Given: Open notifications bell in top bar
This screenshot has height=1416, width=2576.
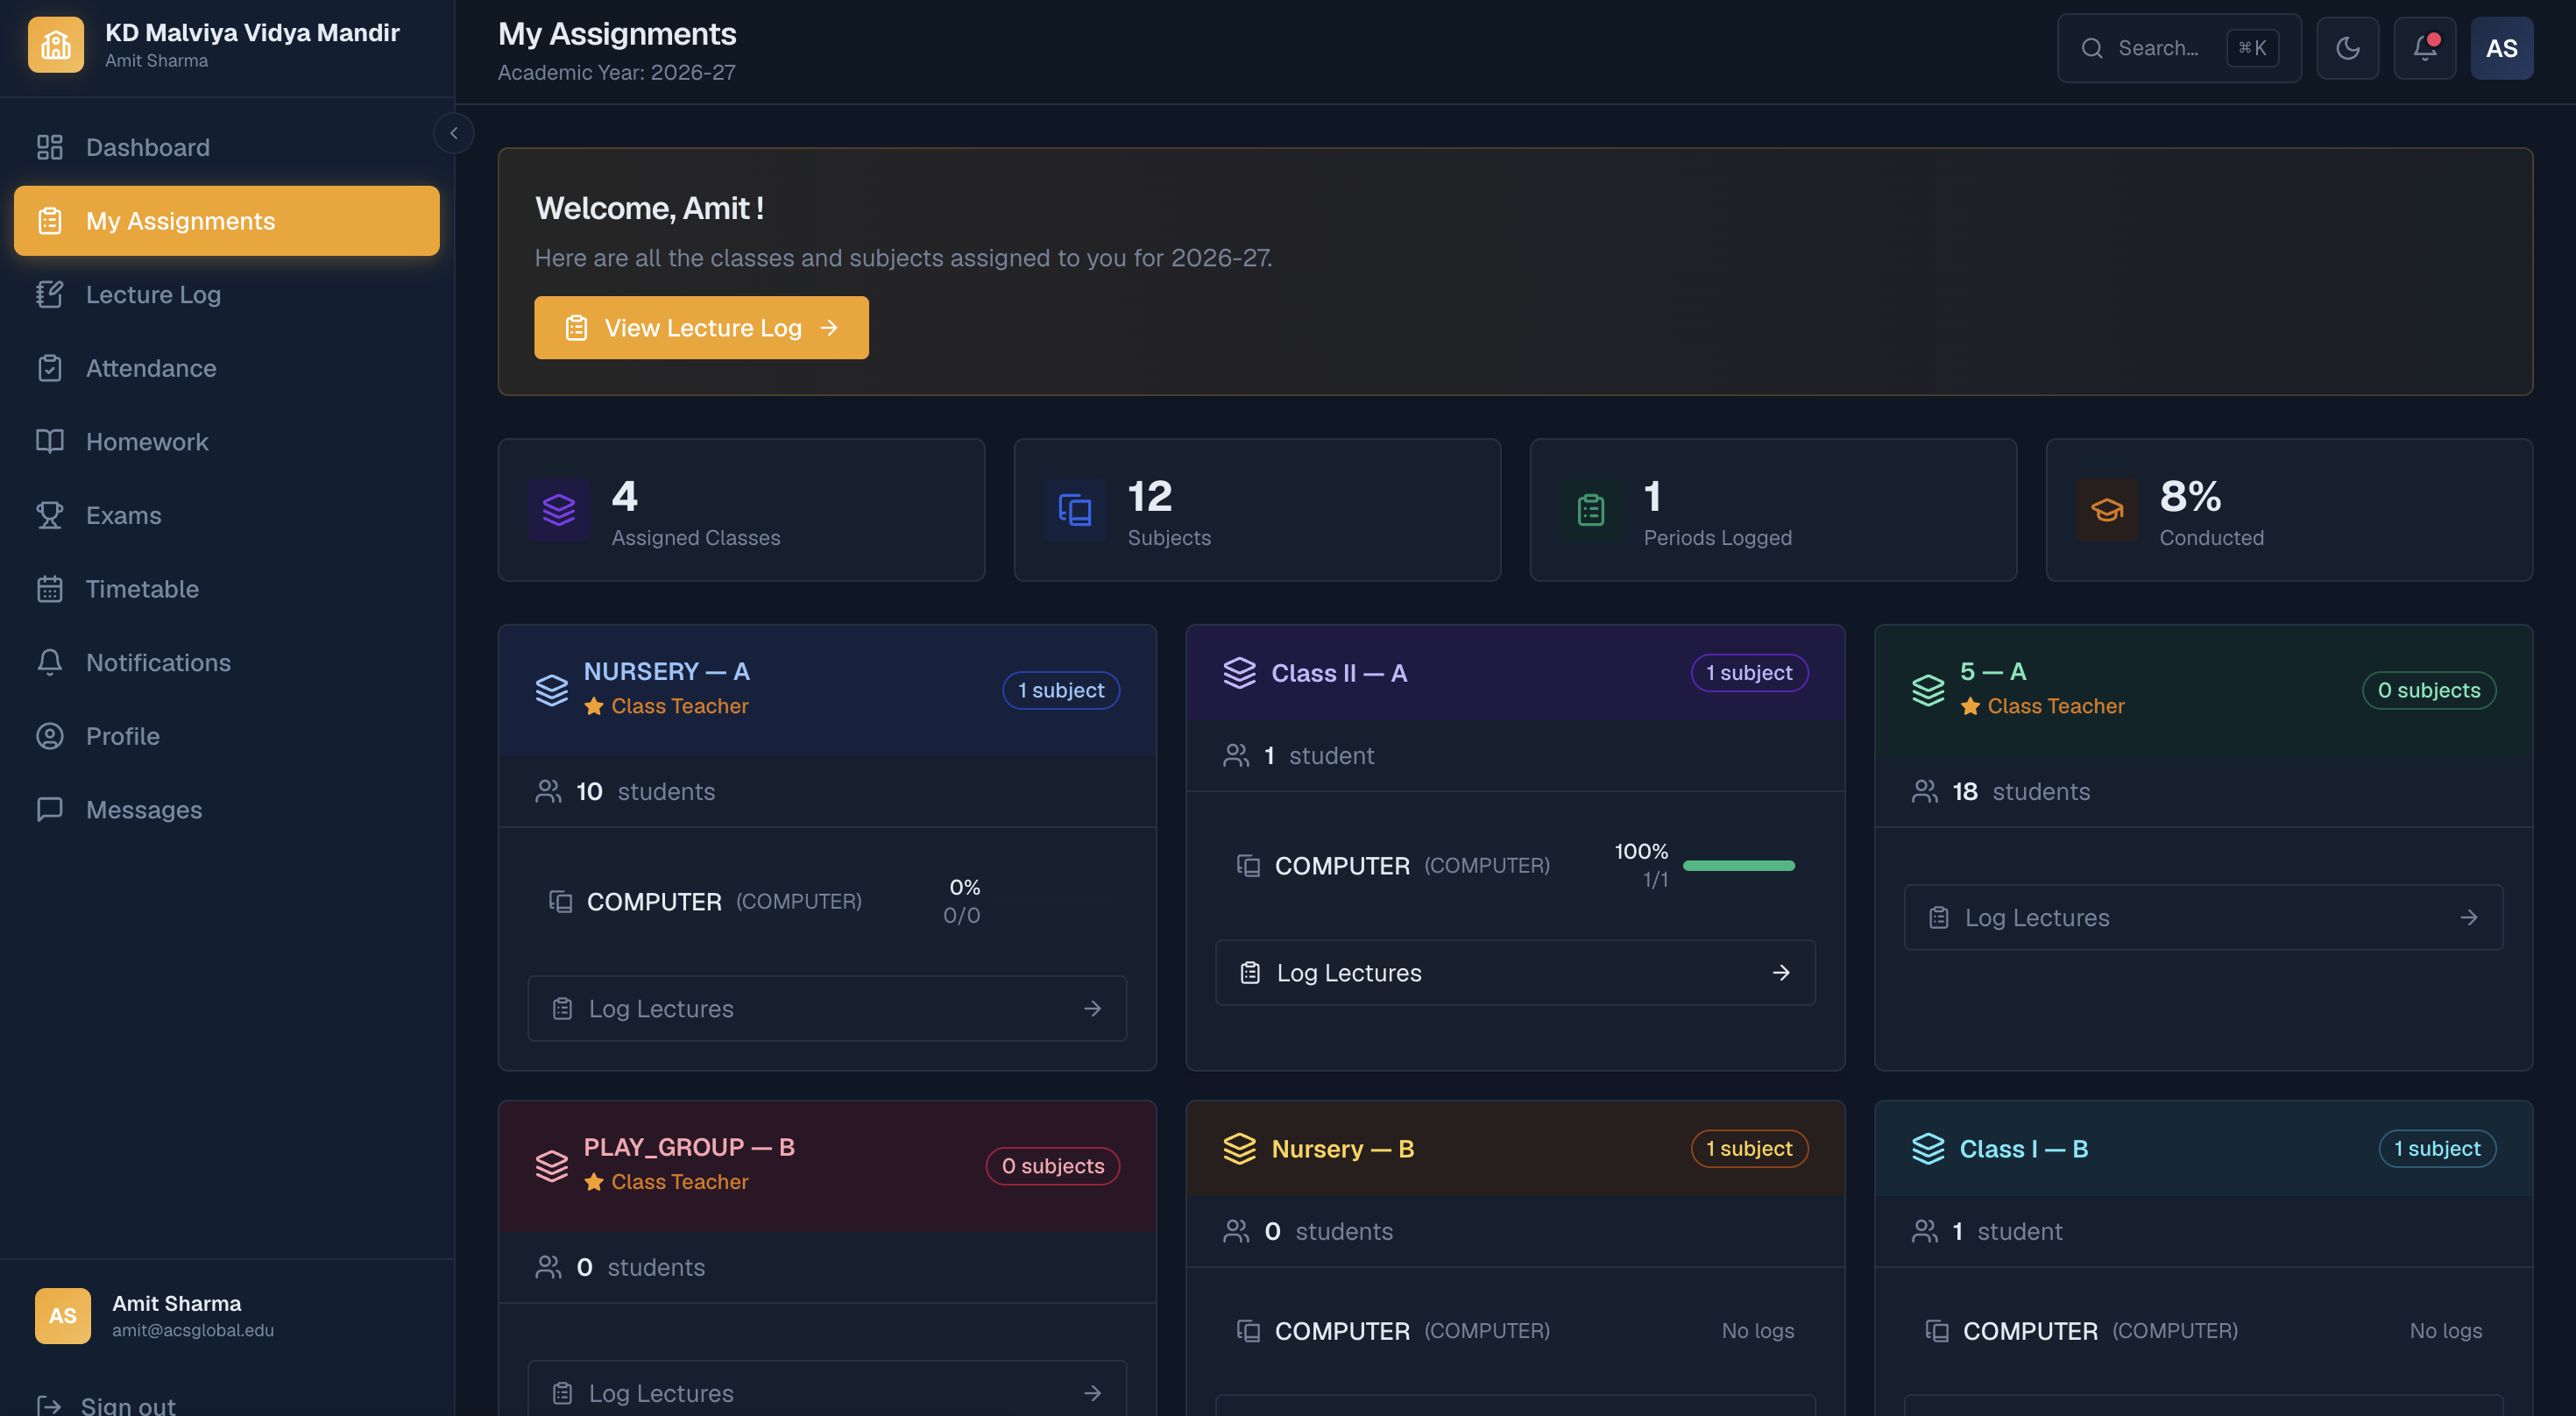Looking at the screenshot, I should 2425,48.
